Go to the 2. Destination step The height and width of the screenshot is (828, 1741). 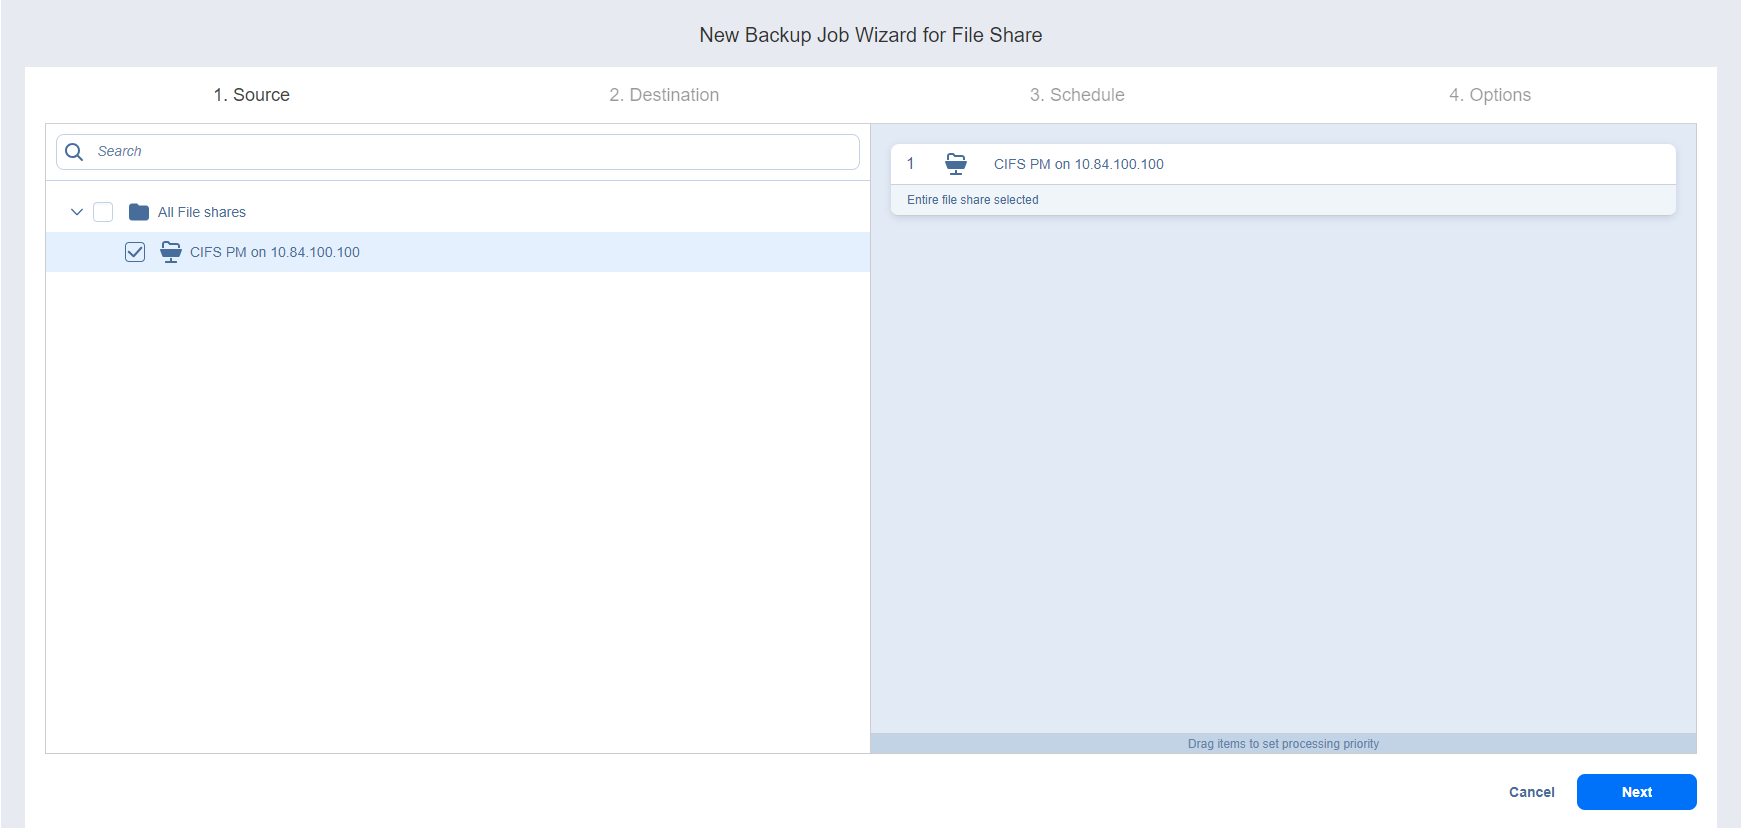tap(664, 95)
